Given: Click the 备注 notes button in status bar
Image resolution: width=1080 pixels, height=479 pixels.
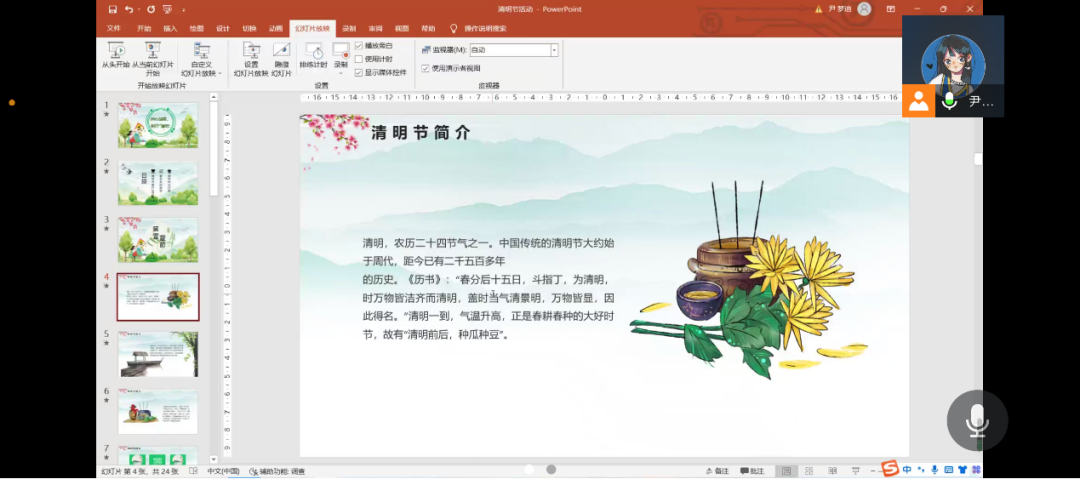Looking at the screenshot, I should 717,471.
